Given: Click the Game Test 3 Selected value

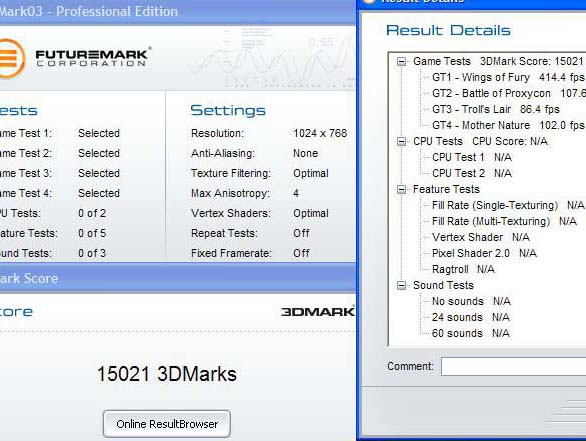Looking at the screenshot, I should [x=99, y=173].
